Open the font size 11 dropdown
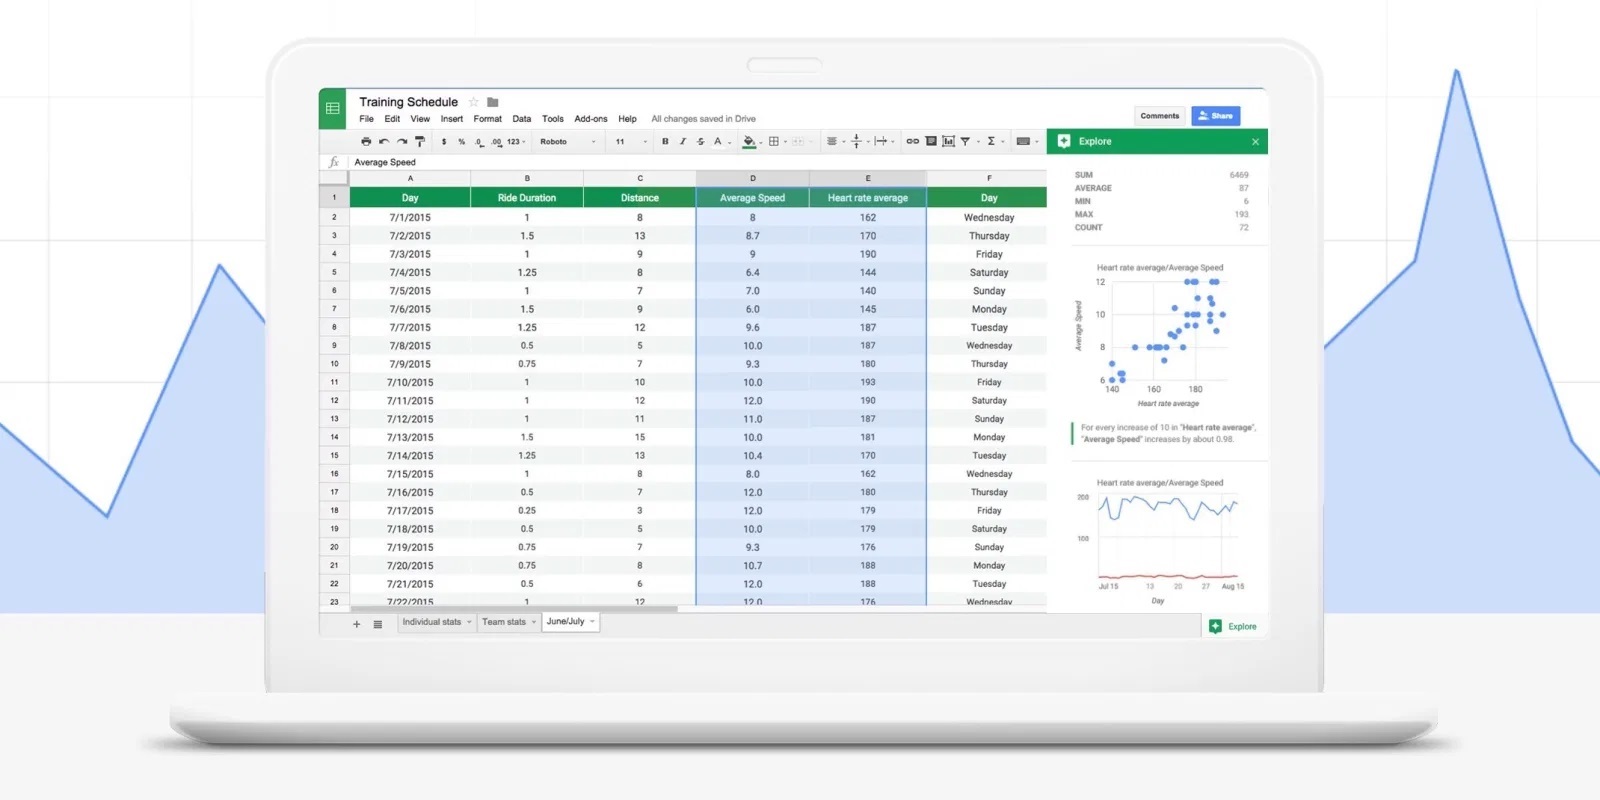Screen dimensions: 1600x800 (x=630, y=142)
